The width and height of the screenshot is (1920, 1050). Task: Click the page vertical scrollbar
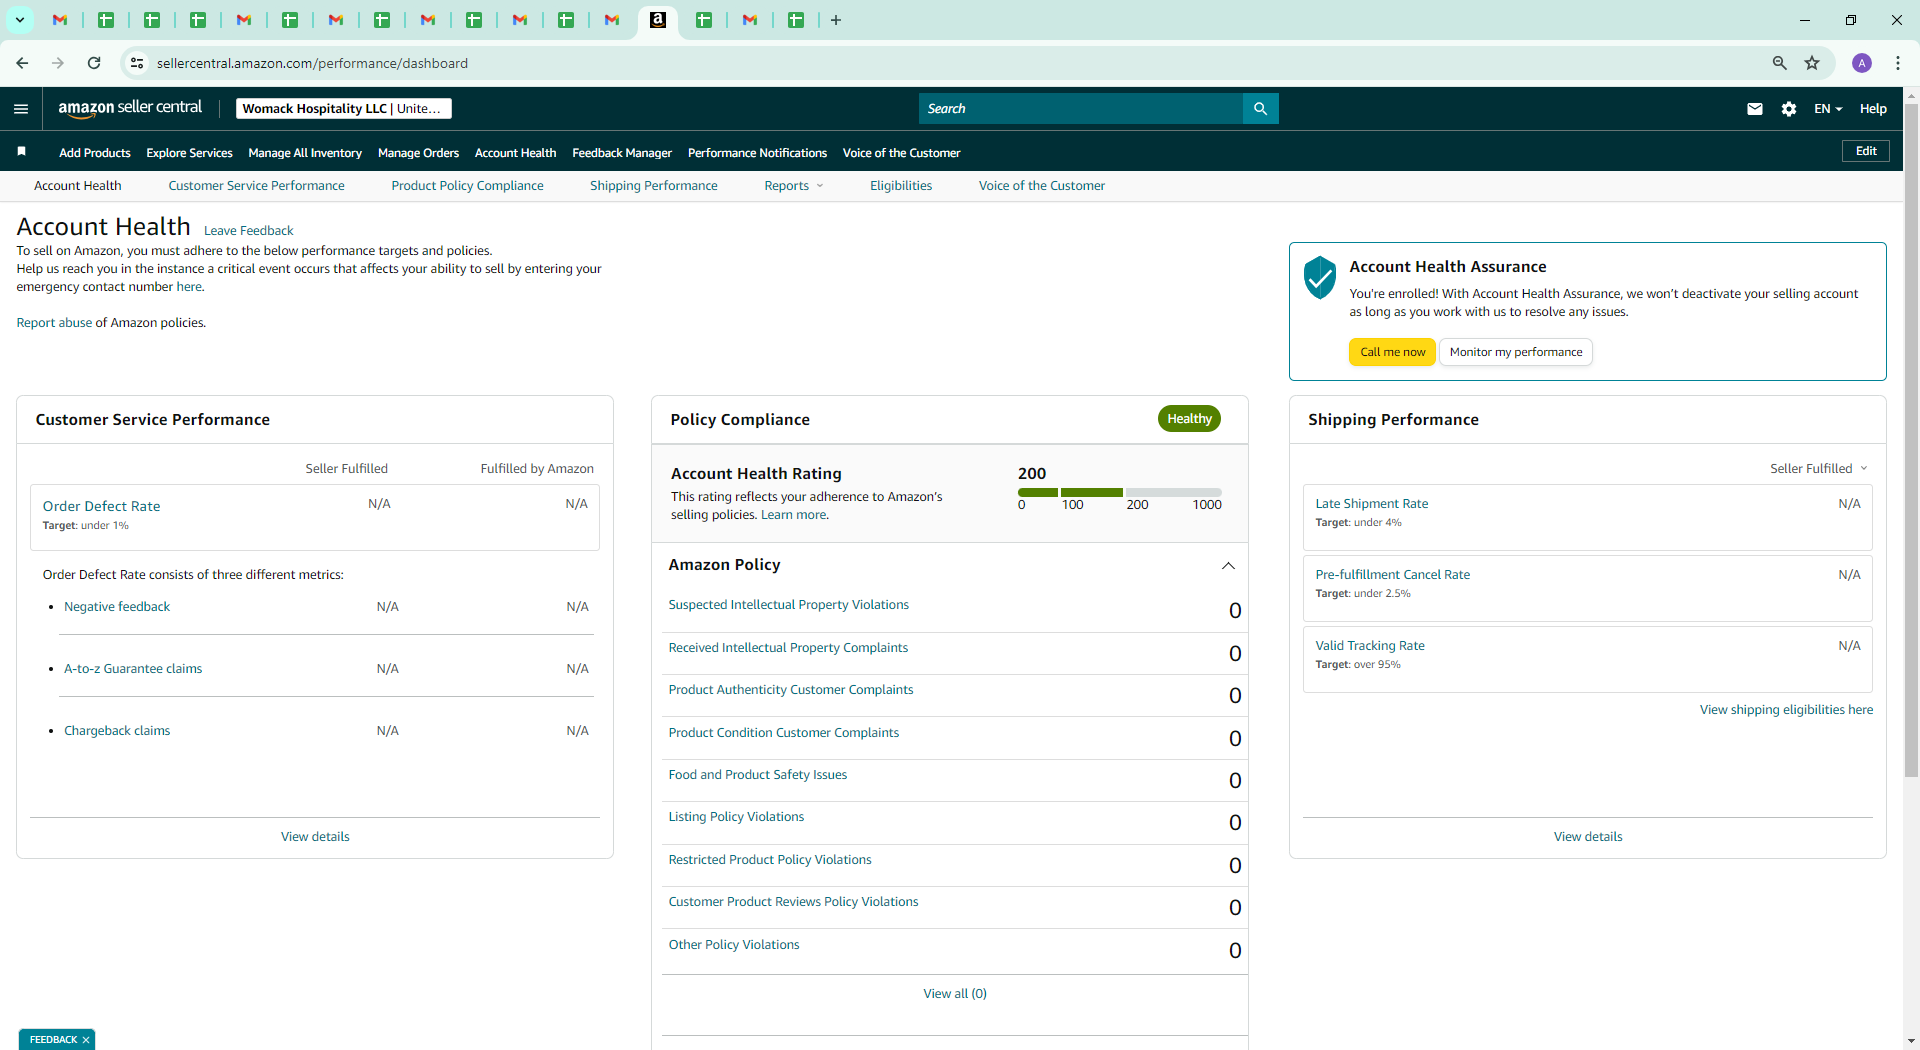click(x=1911, y=440)
